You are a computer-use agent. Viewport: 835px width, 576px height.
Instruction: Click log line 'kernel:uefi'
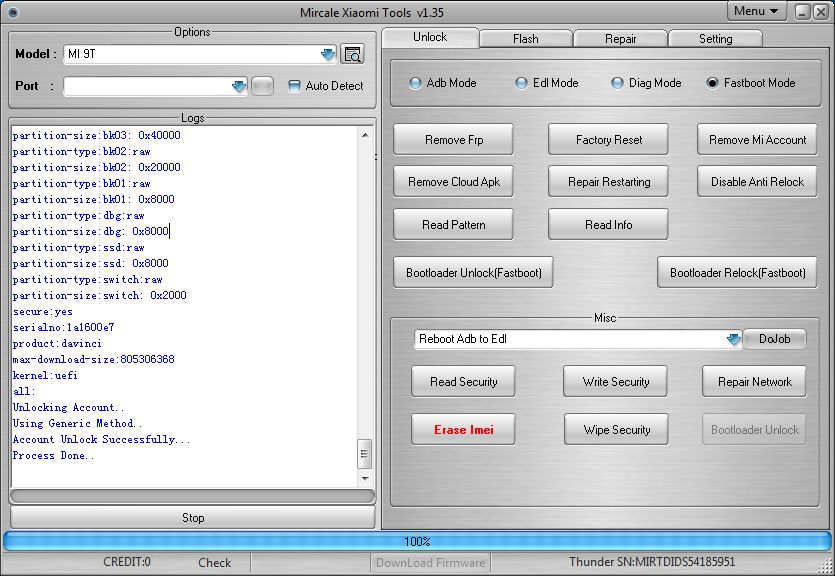[x=45, y=375]
